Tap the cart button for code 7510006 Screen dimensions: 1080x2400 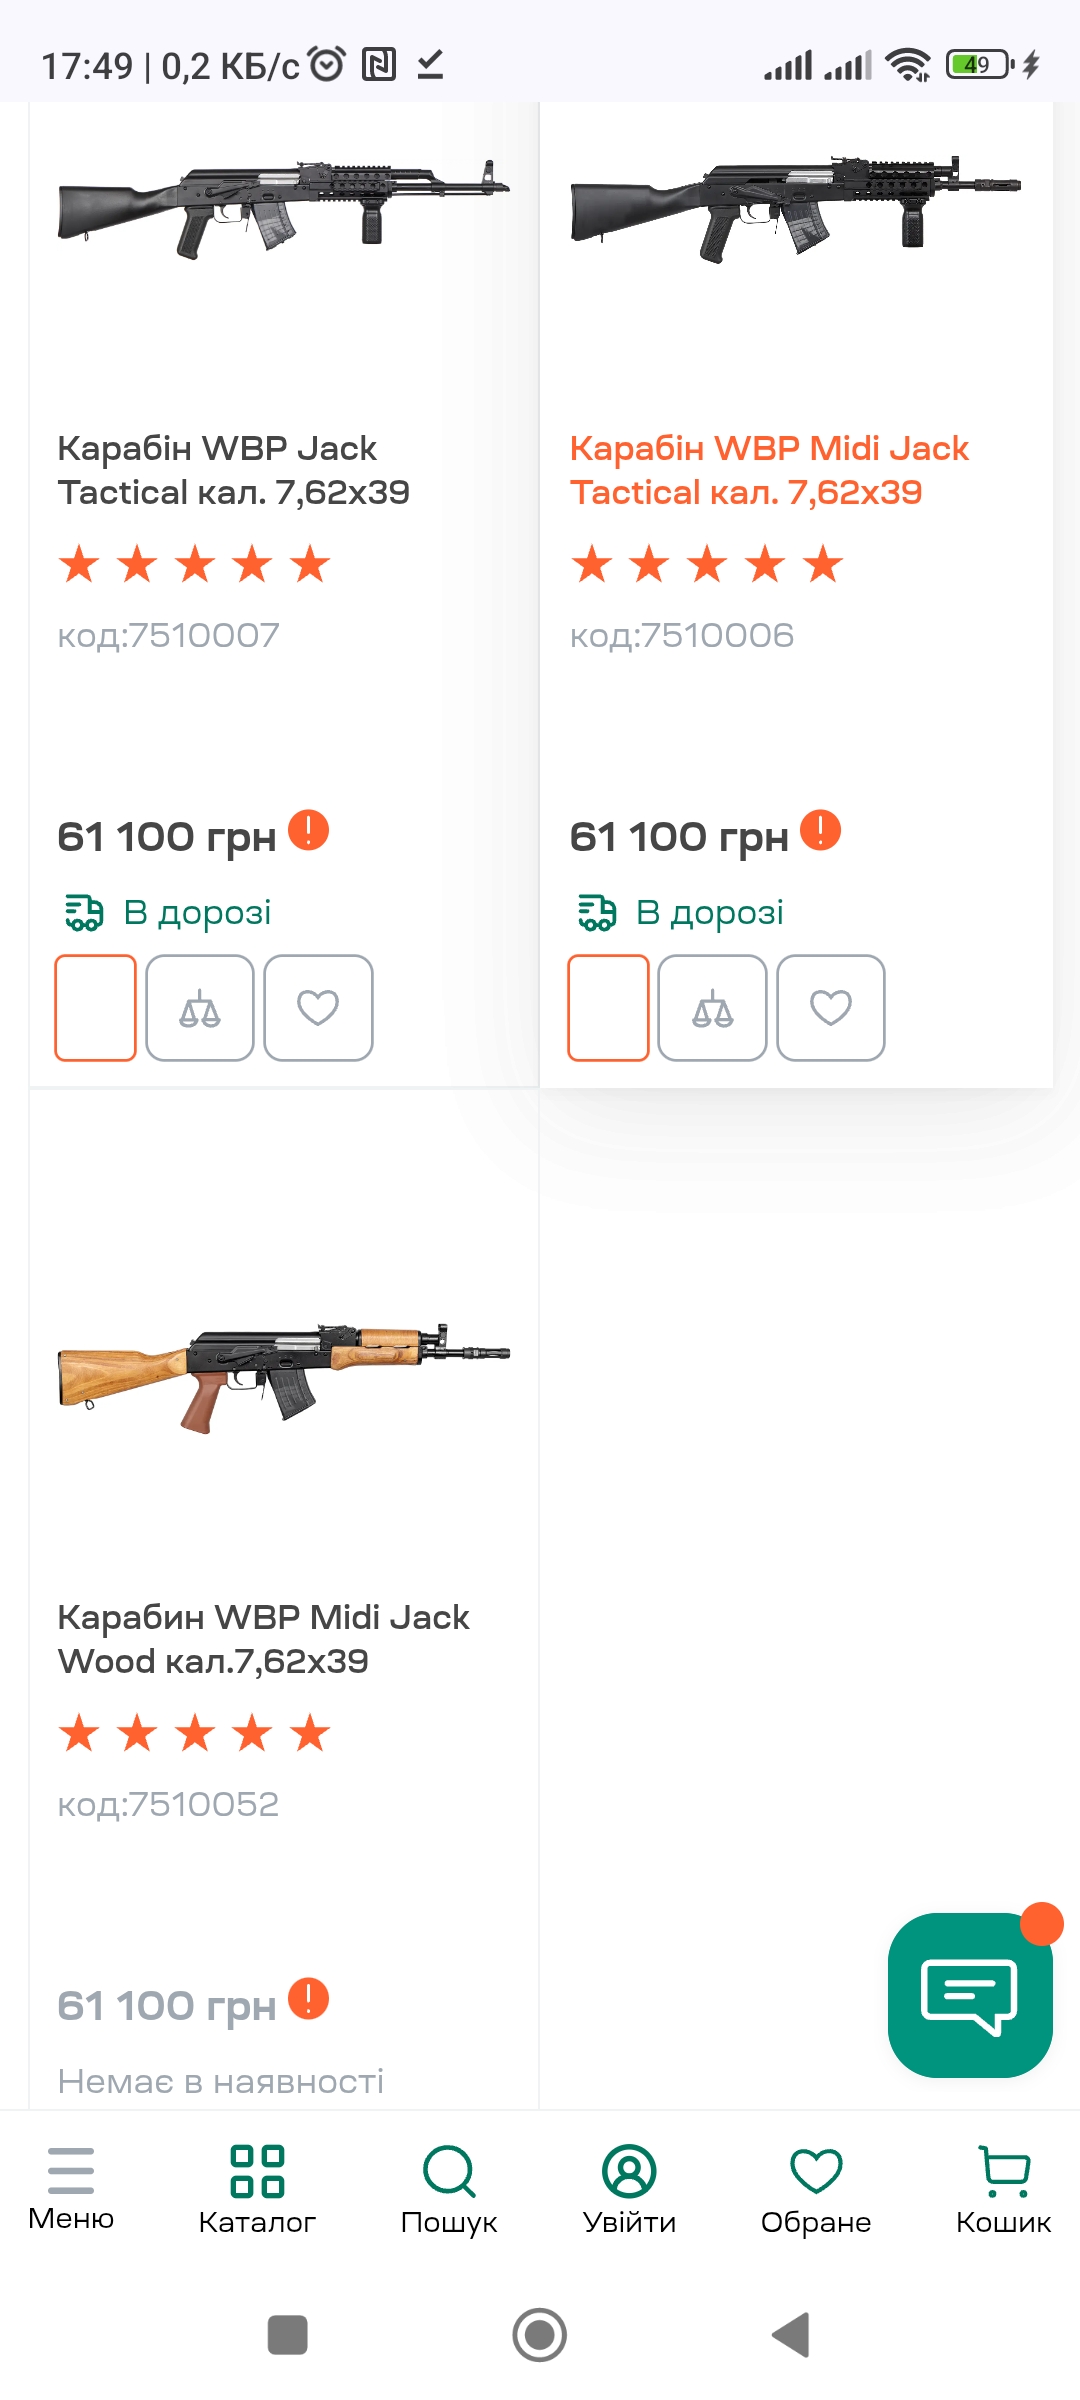(x=608, y=1008)
